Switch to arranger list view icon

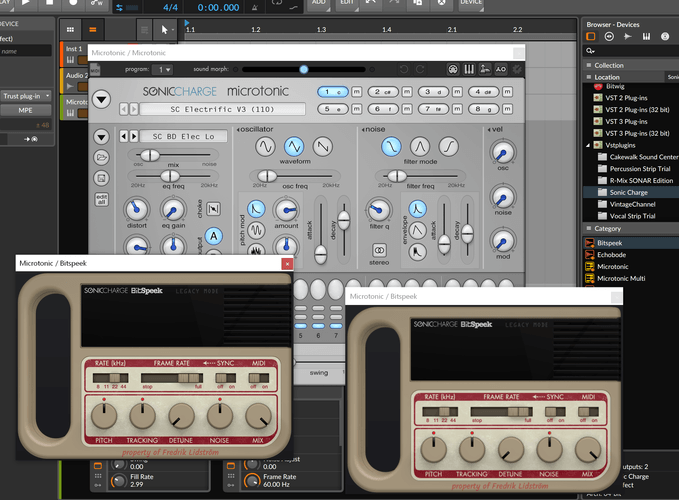tap(93, 30)
